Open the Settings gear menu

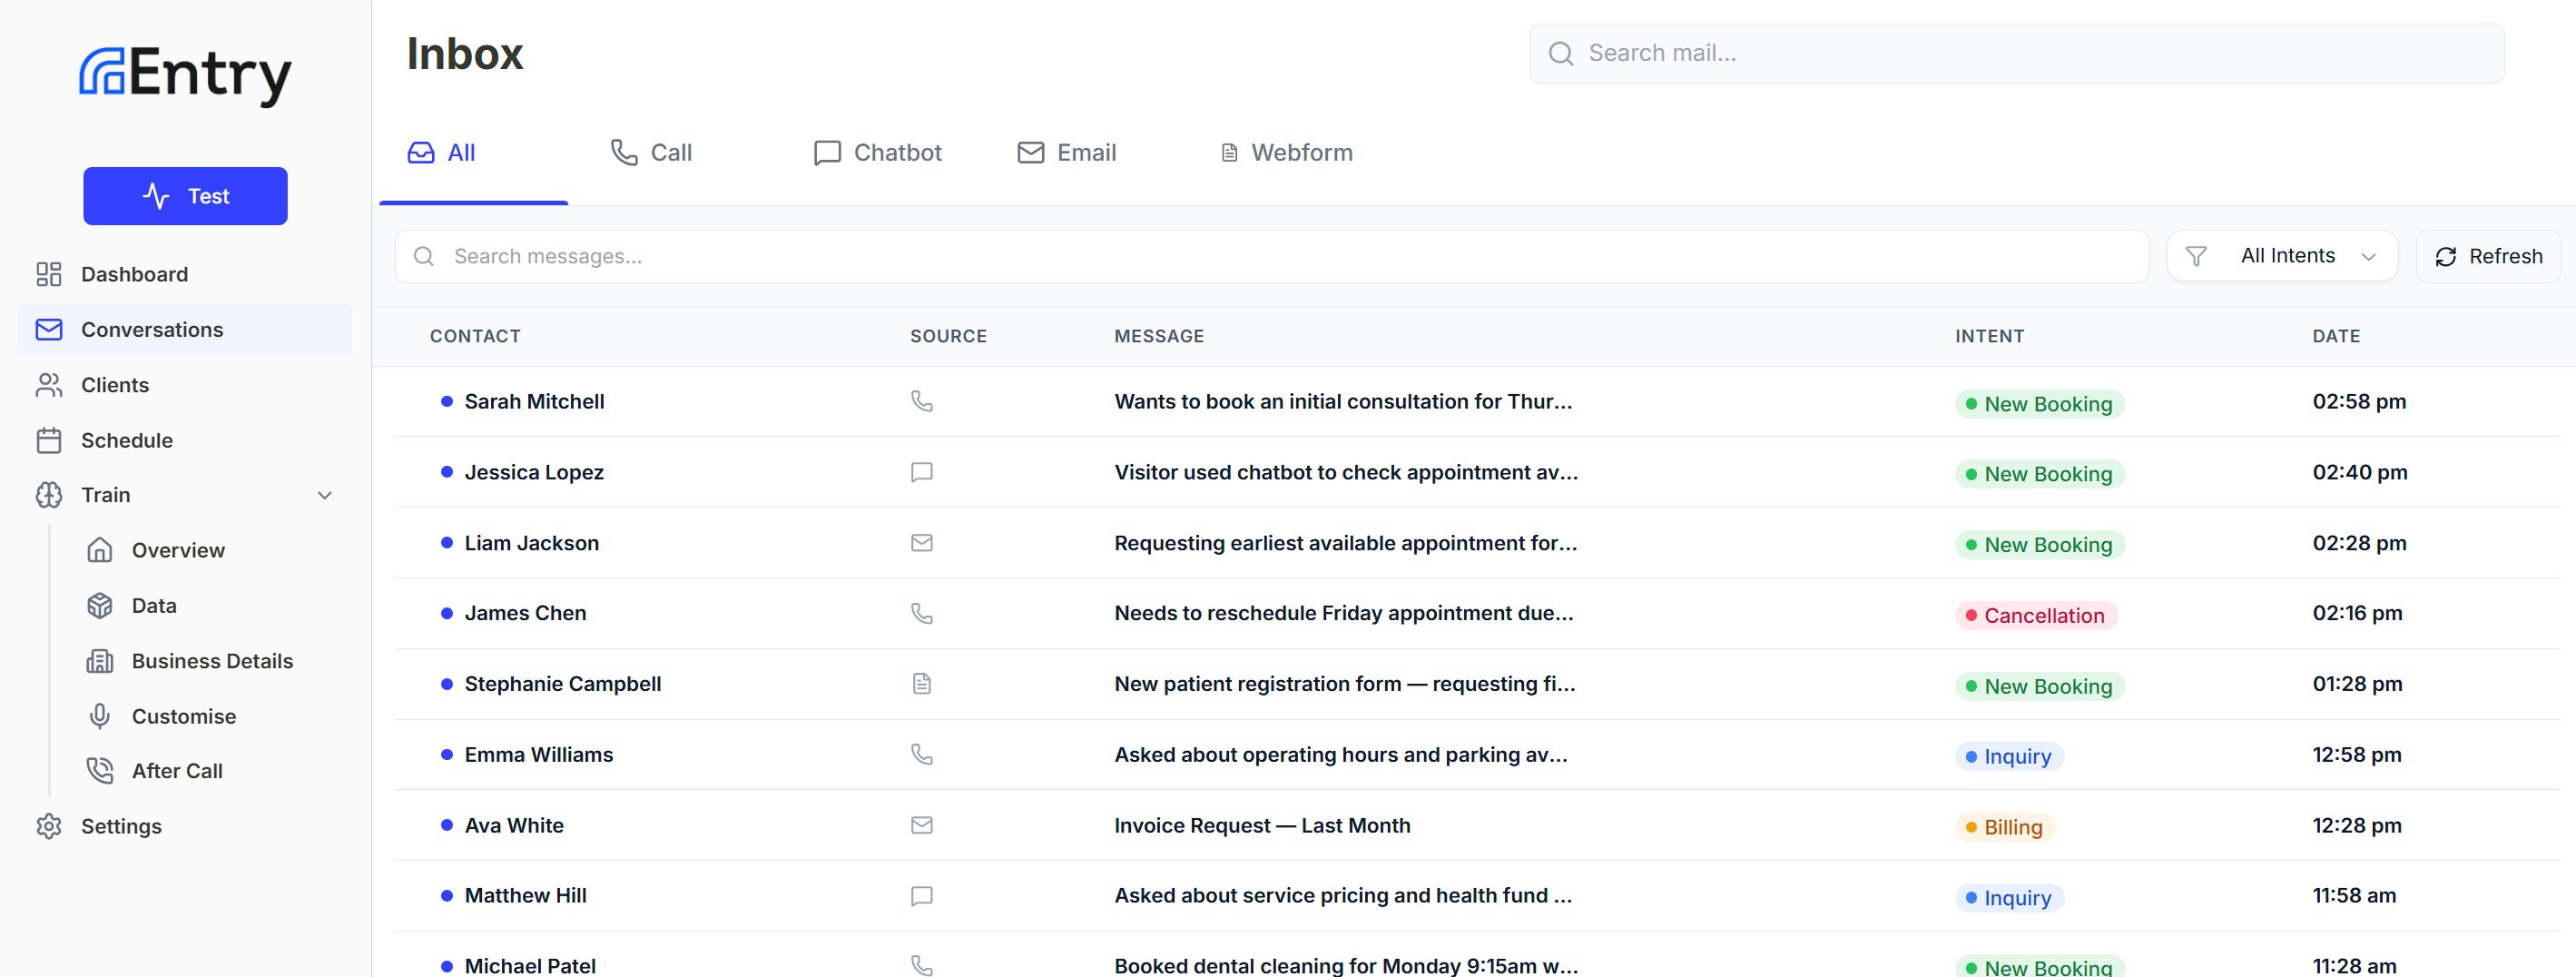point(49,826)
